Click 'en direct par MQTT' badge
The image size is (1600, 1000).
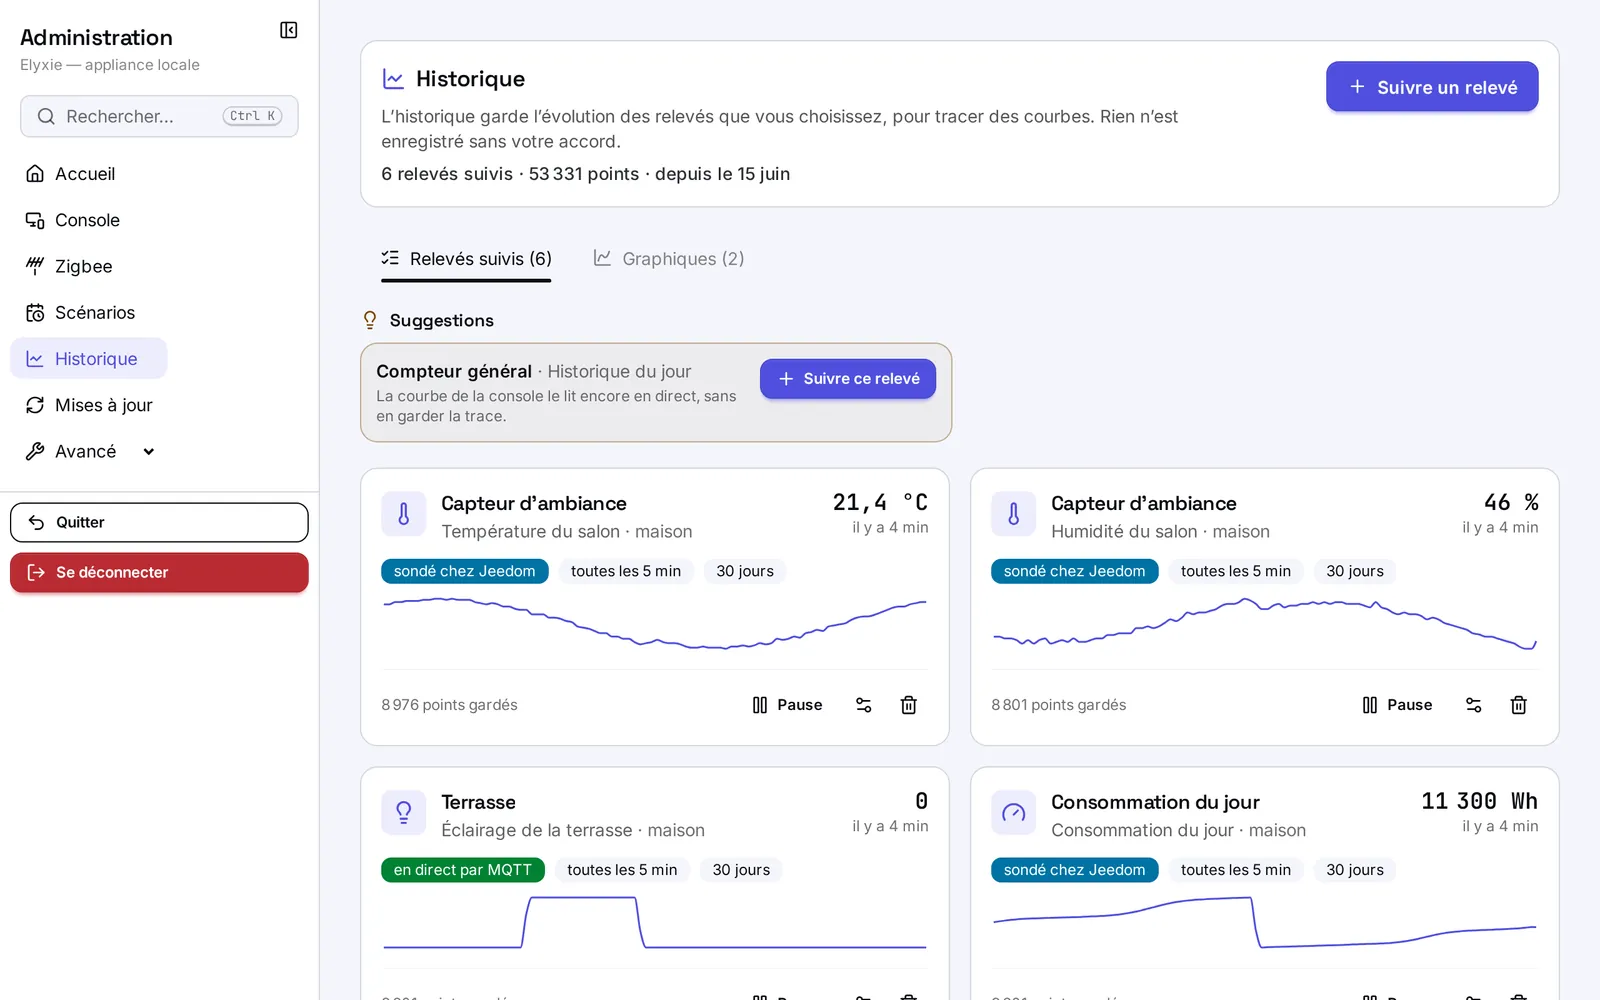tap(463, 870)
